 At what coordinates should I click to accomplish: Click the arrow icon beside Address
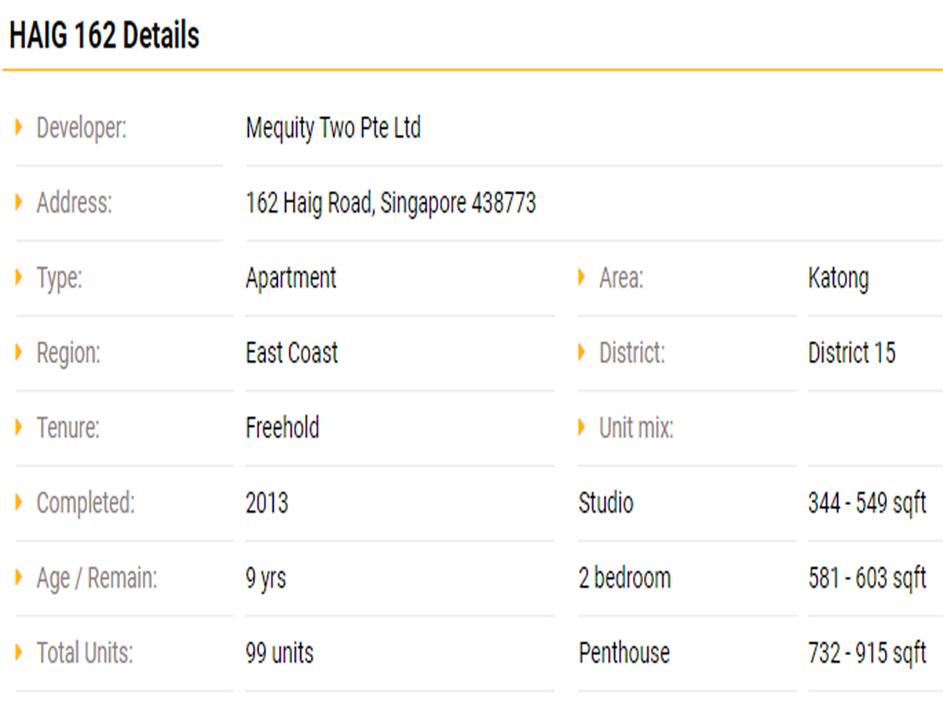coord(19,203)
